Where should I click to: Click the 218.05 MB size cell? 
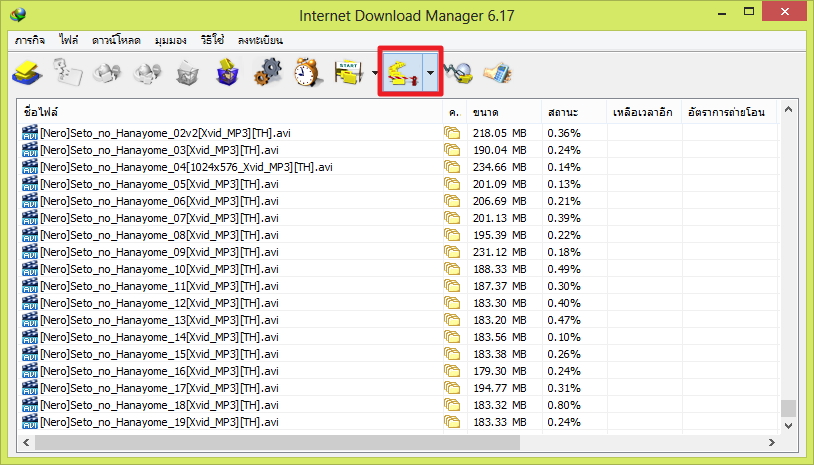coord(499,133)
